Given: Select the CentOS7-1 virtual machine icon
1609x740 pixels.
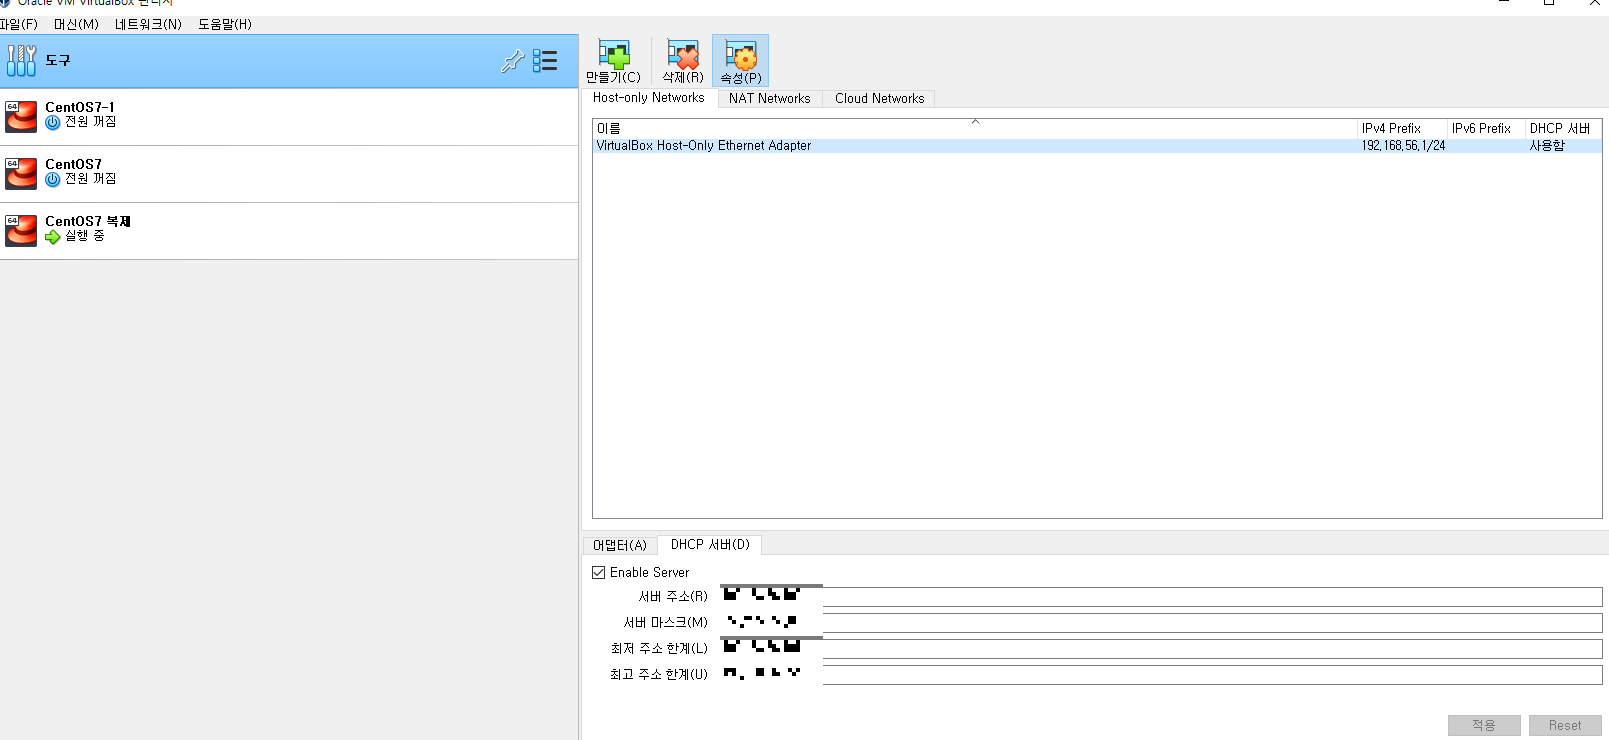Looking at the screenshot, I should (21, 116).
